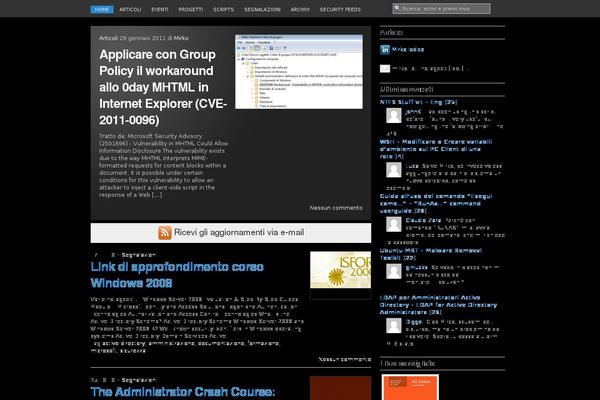Open the 'NTFS Stuff' commented article link
Screen dimensions: 600x400
[418, 102]
